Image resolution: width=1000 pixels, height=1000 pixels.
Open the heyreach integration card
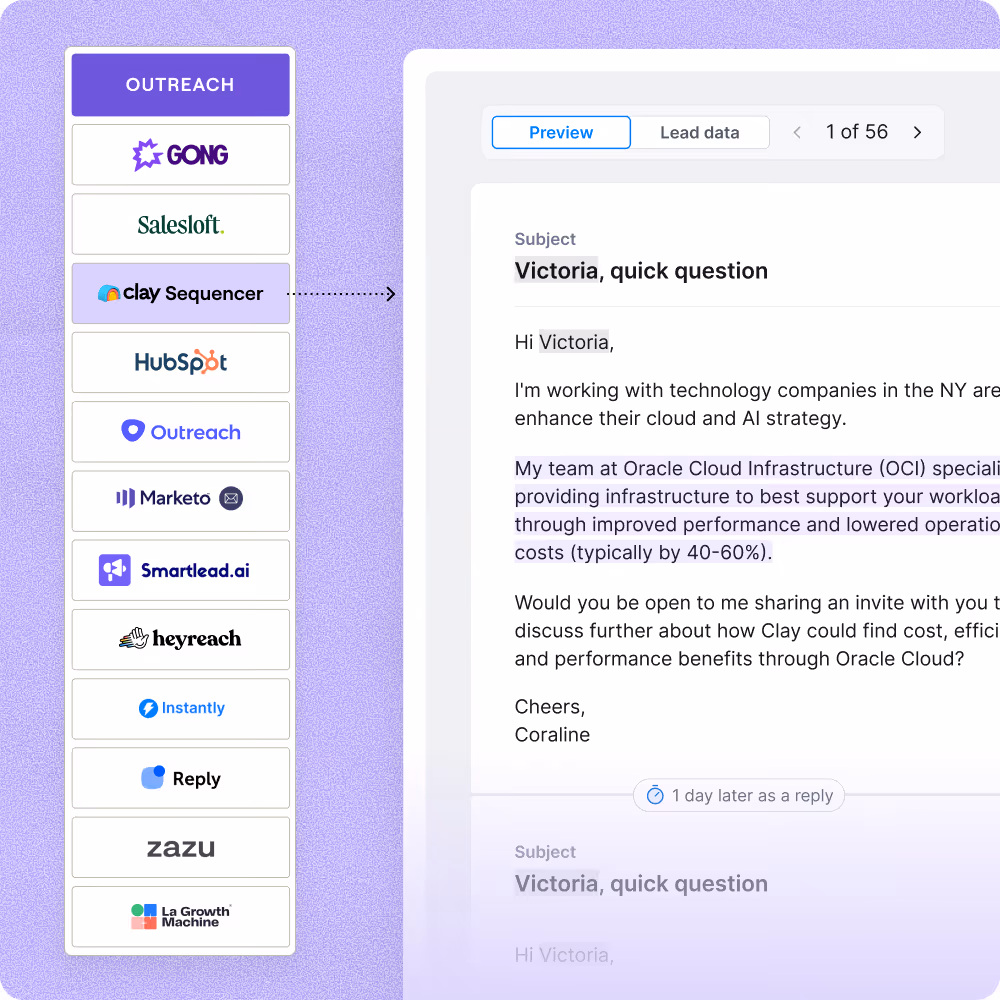[x=180, y=640]
